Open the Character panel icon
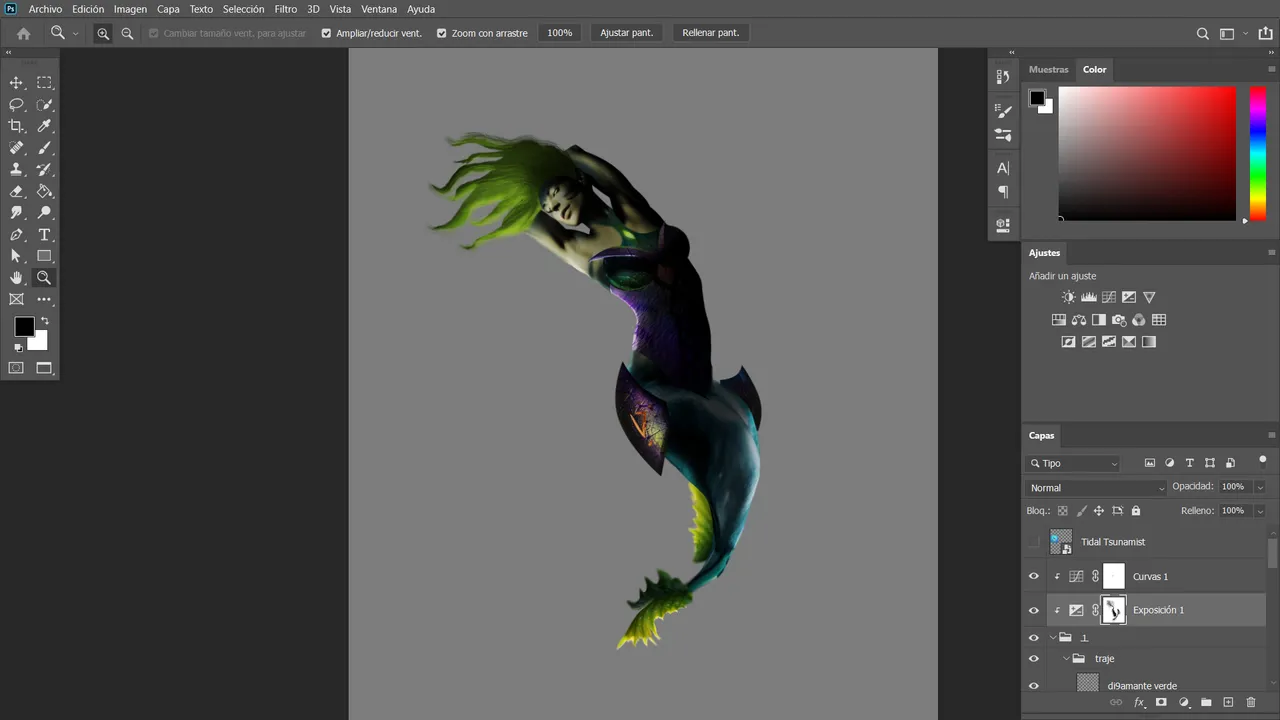The image size is (1280, 720). [x=1003, y=168]
